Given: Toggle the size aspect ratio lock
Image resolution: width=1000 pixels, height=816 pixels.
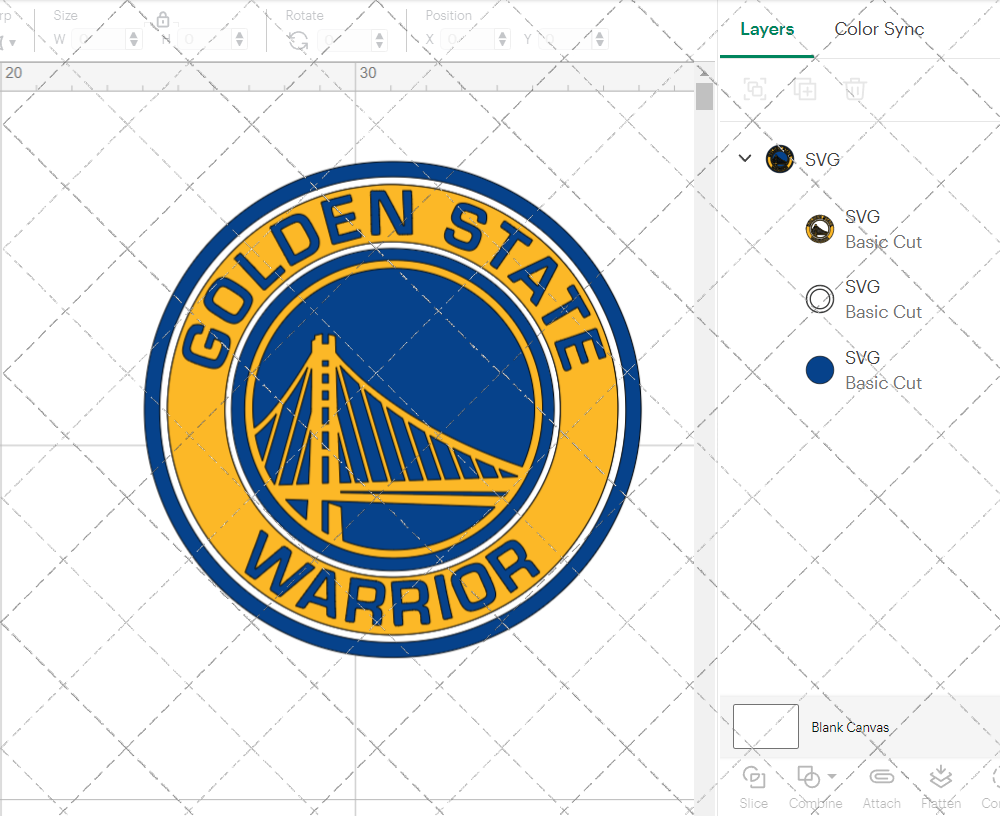Looking at the screenshot, I should [163, 21].
